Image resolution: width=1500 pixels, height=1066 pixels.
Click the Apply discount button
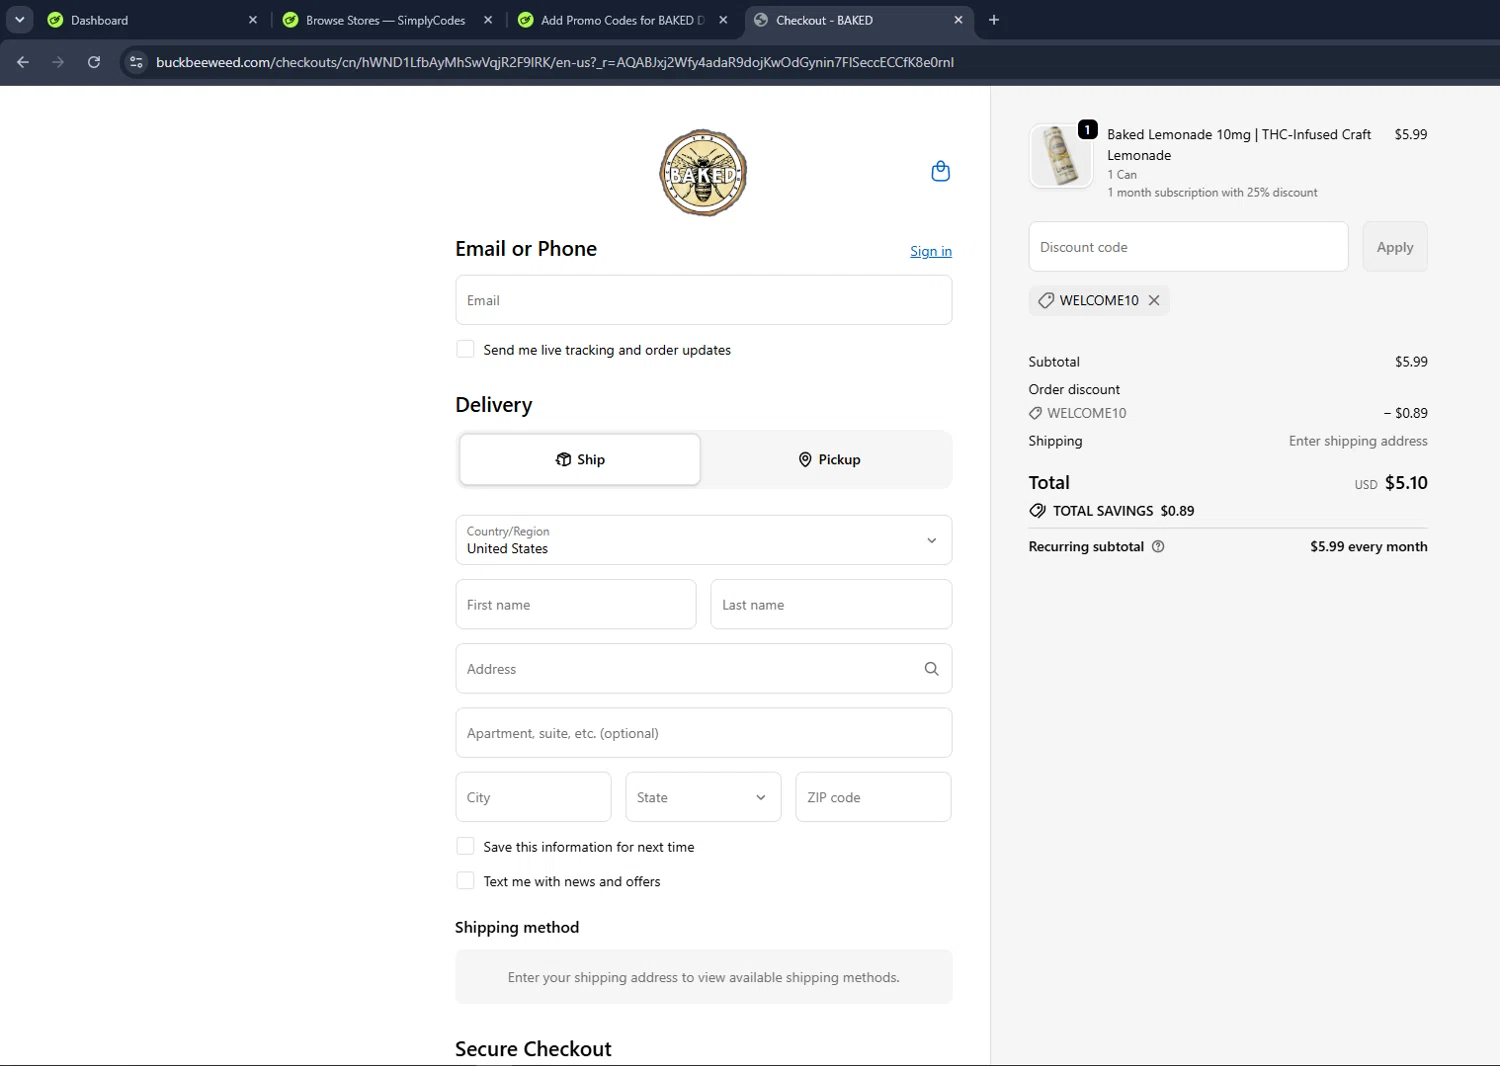click(x=1395, y=247)
